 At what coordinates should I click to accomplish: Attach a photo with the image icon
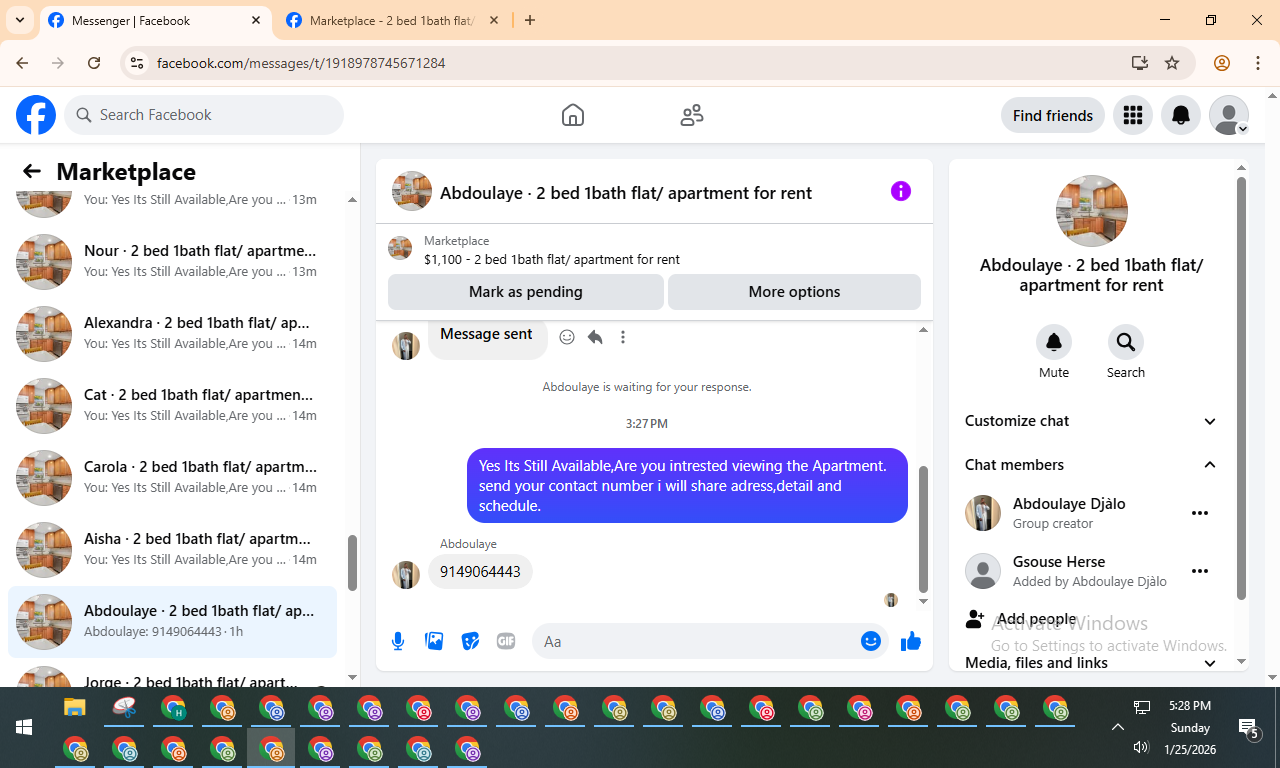(x=434, y=641)
